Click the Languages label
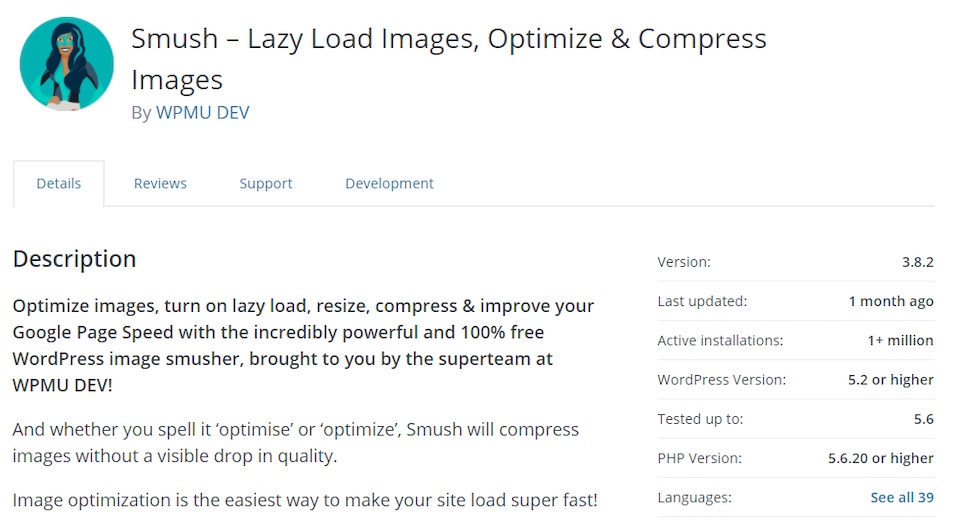This screenshot has height=526, width=960. pyautogui.click(x=694, y=497)
